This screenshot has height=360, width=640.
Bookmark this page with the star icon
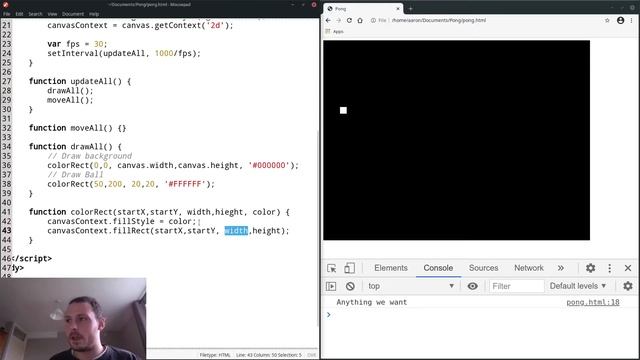pos(607,20)
